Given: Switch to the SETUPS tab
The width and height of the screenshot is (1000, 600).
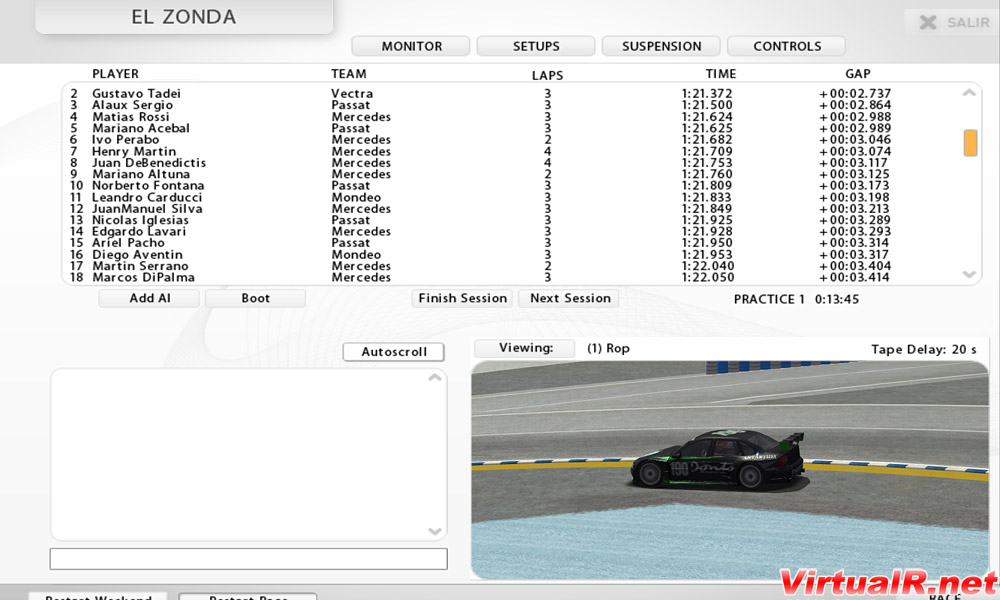Looking at the screenshot, I should coord(536,47).
